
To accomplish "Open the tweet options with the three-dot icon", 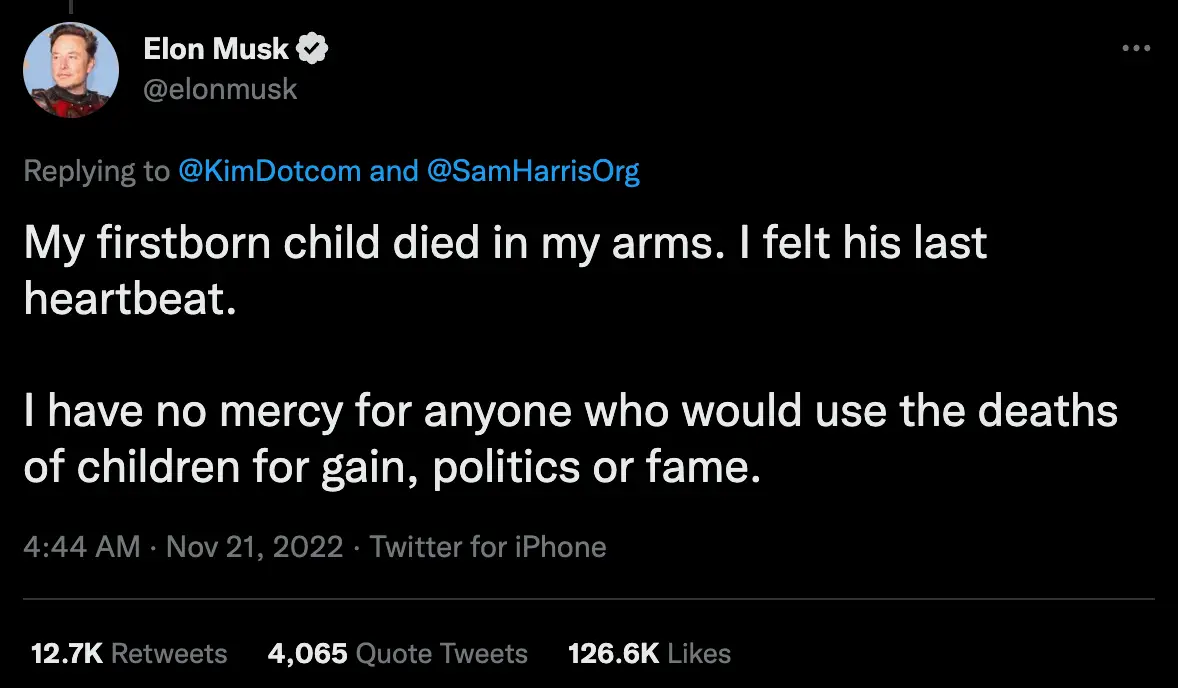I will (1136, 48).
